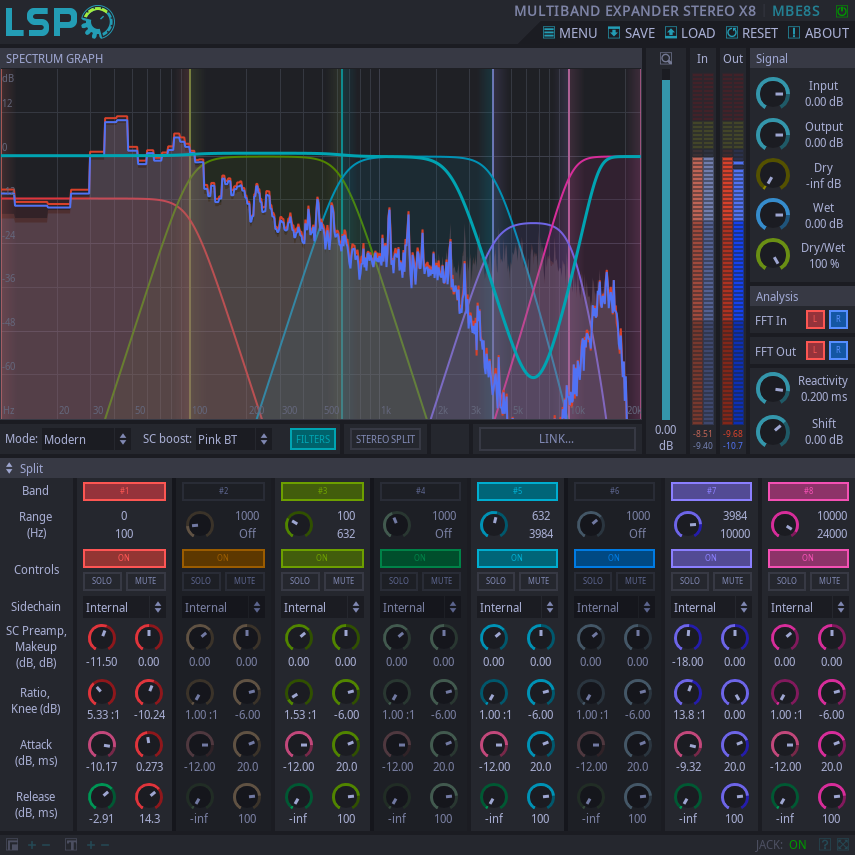
Task: Turn off band #1 ON button
Action: coord(124,558)
